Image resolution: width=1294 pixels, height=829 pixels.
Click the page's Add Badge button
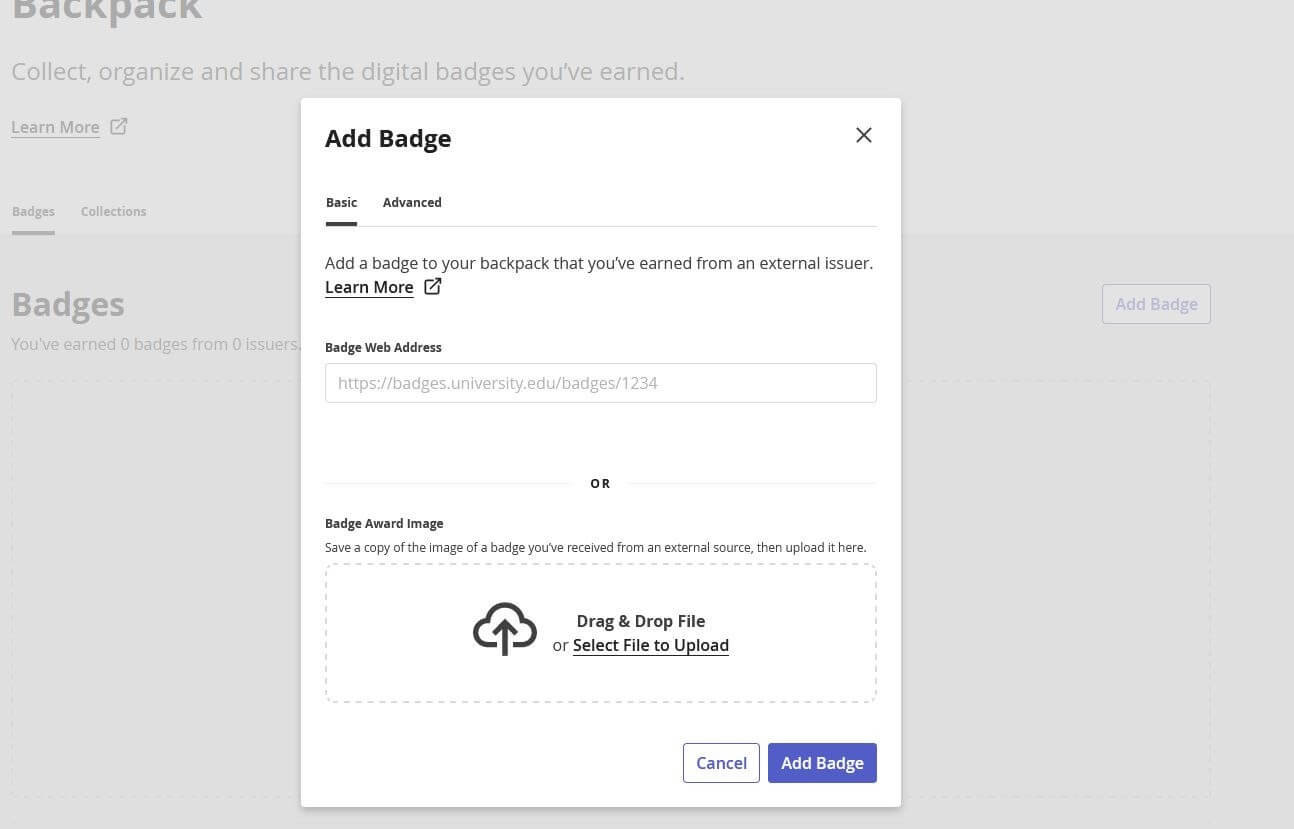coord(1156,304)
